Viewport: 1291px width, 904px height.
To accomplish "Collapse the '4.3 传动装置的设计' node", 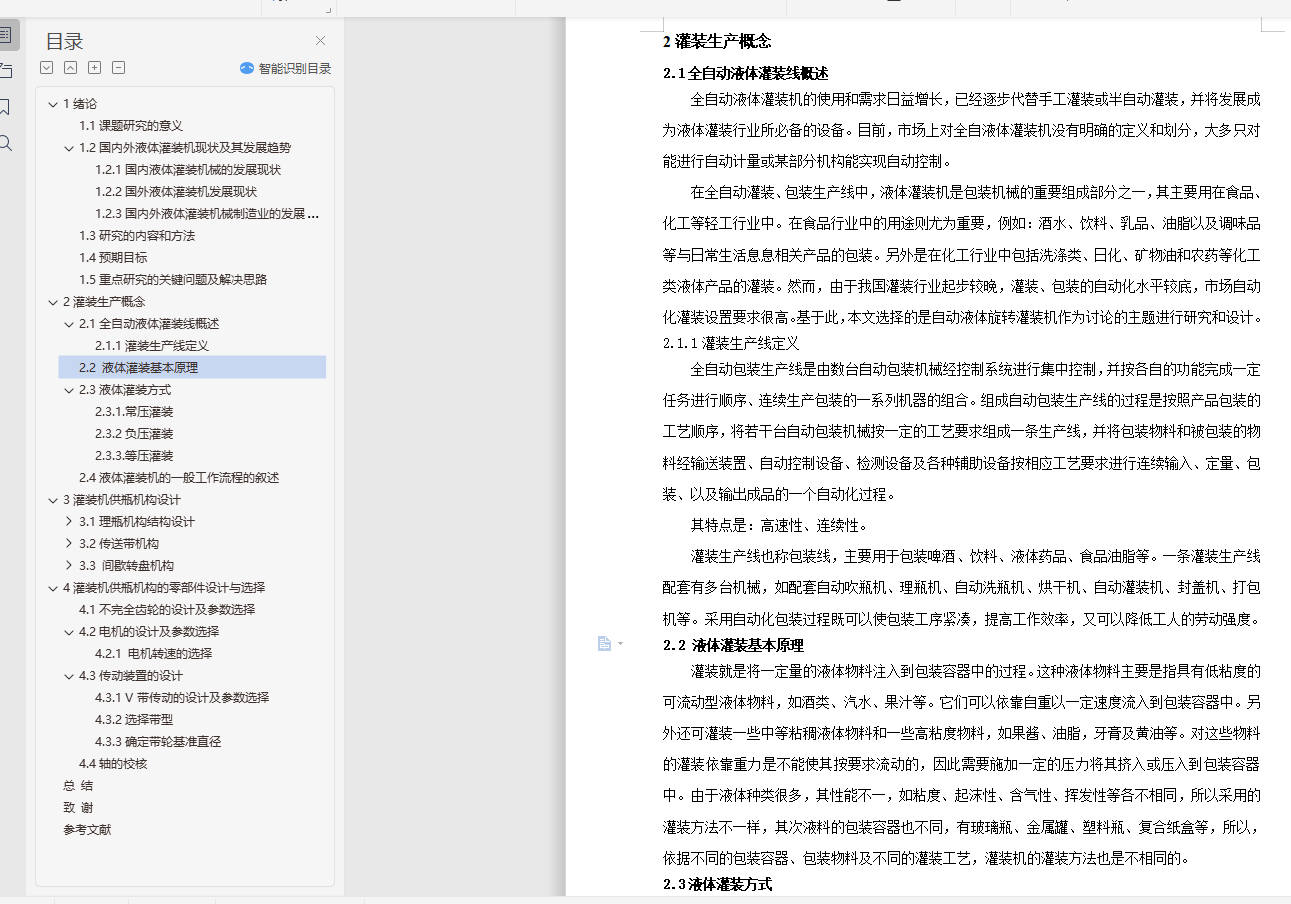I will (69, 675).
